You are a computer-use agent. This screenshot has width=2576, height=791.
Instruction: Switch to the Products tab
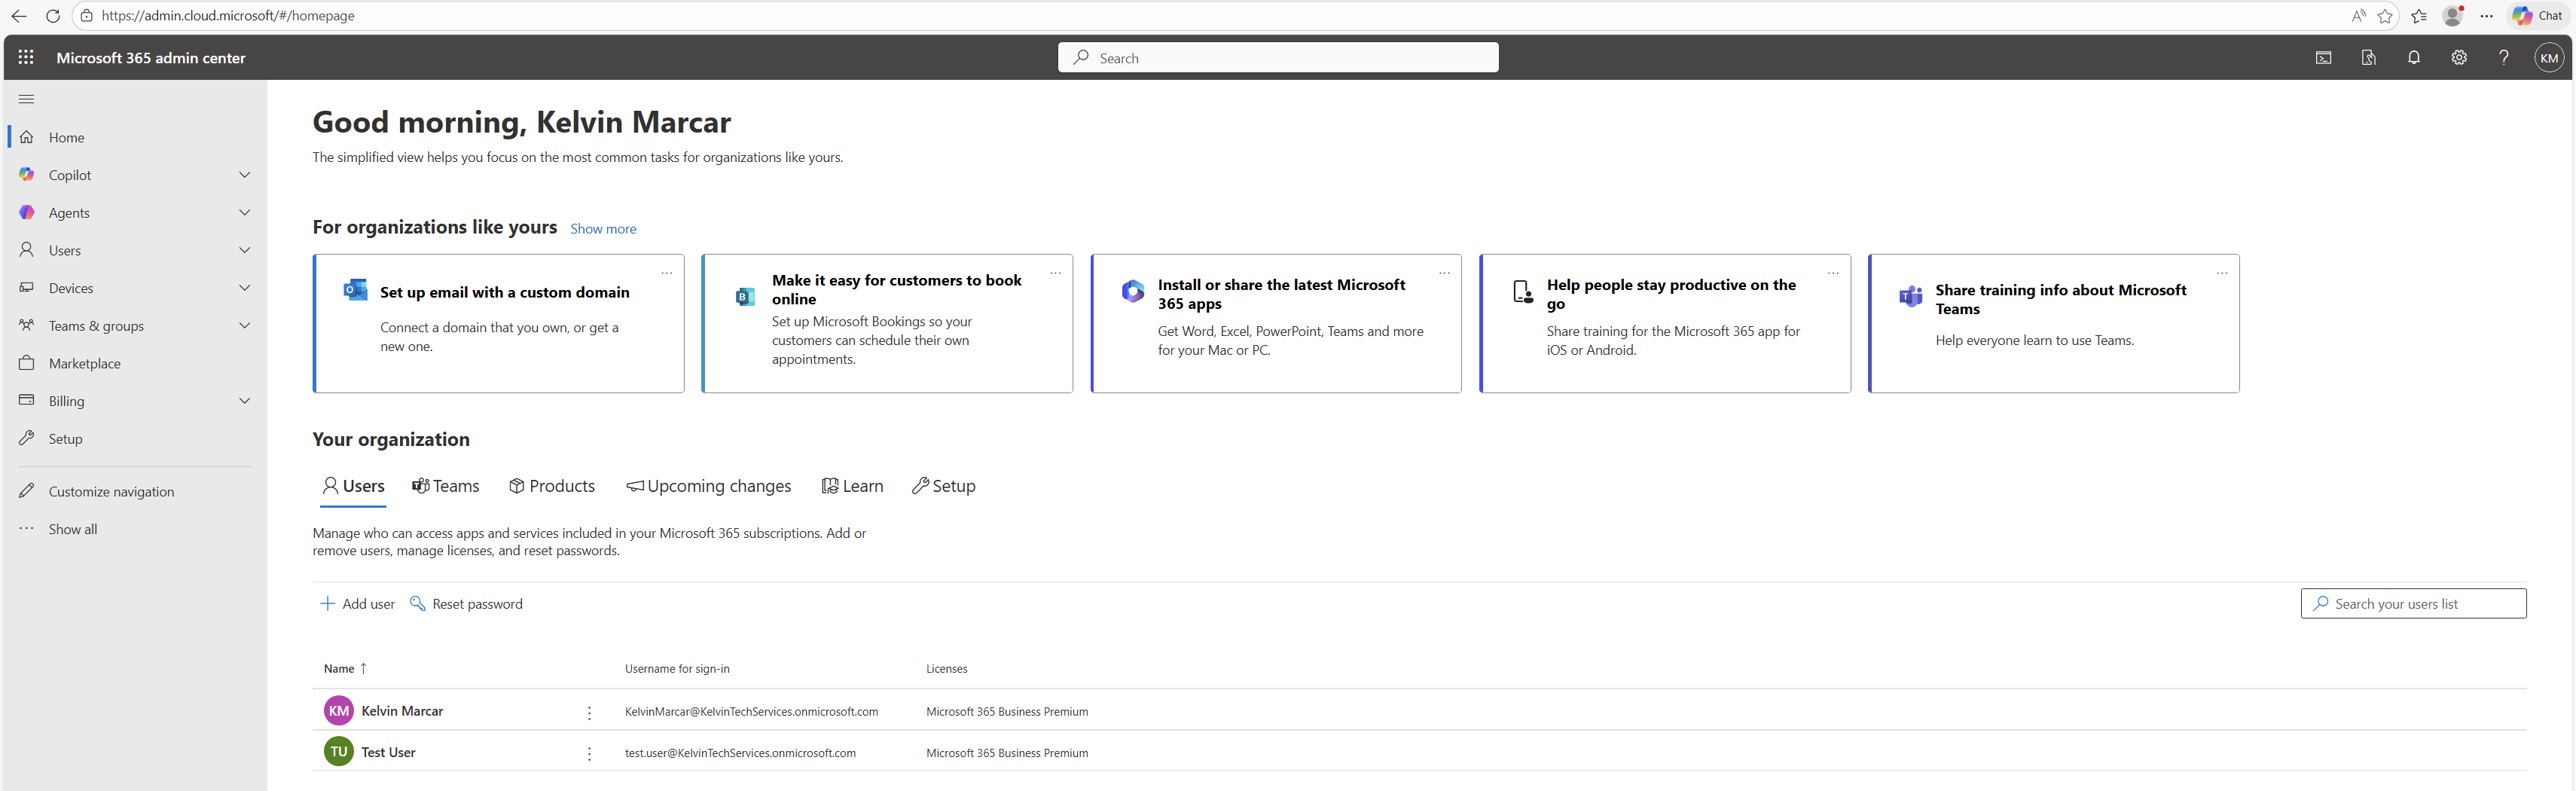552,486
